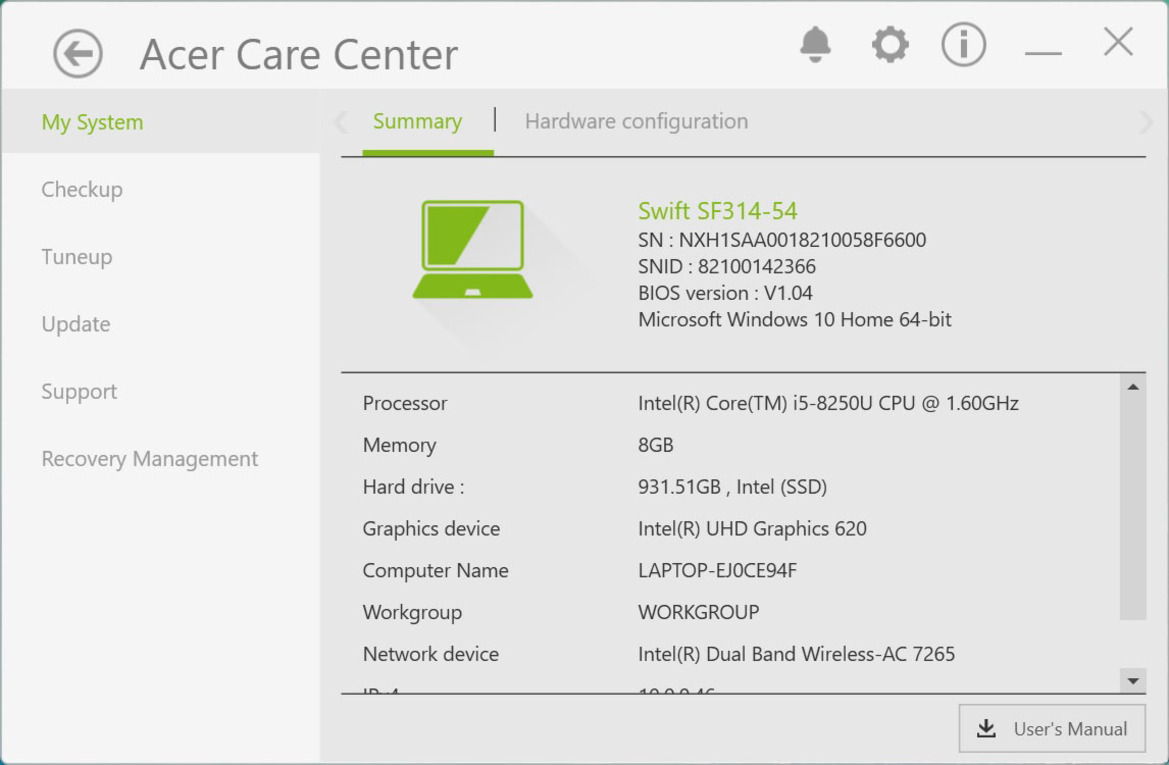Open the information (i) icon
Image resolution: width=1169 pixels, height=765 pixels.
[x=963, y=44]
